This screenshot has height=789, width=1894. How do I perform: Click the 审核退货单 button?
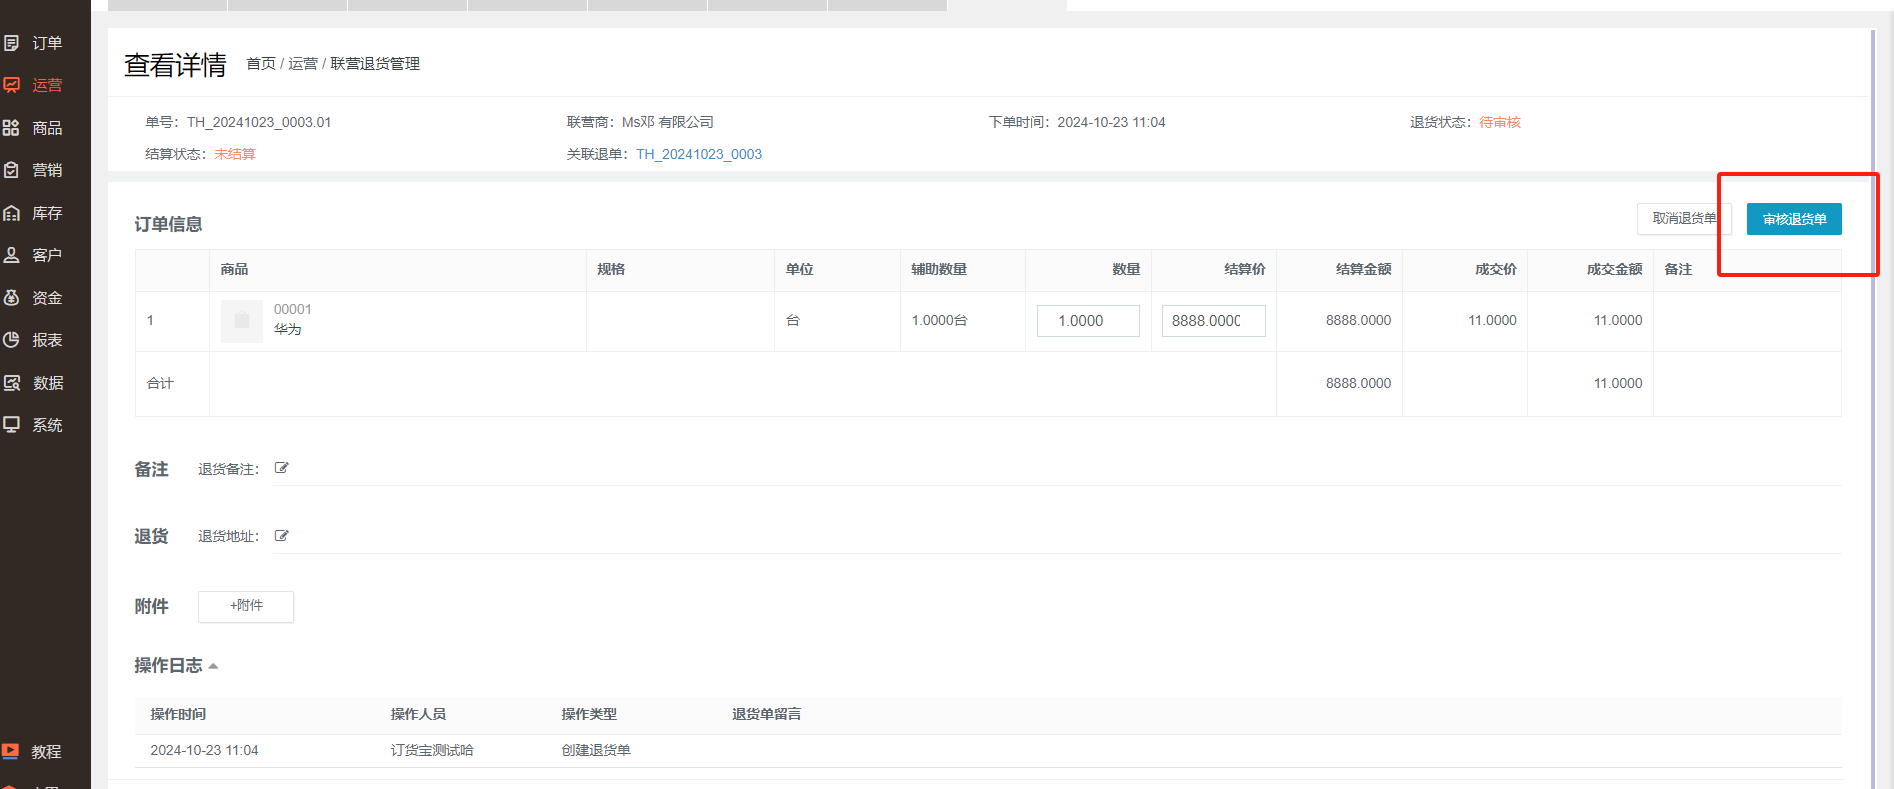[1794, 219]
